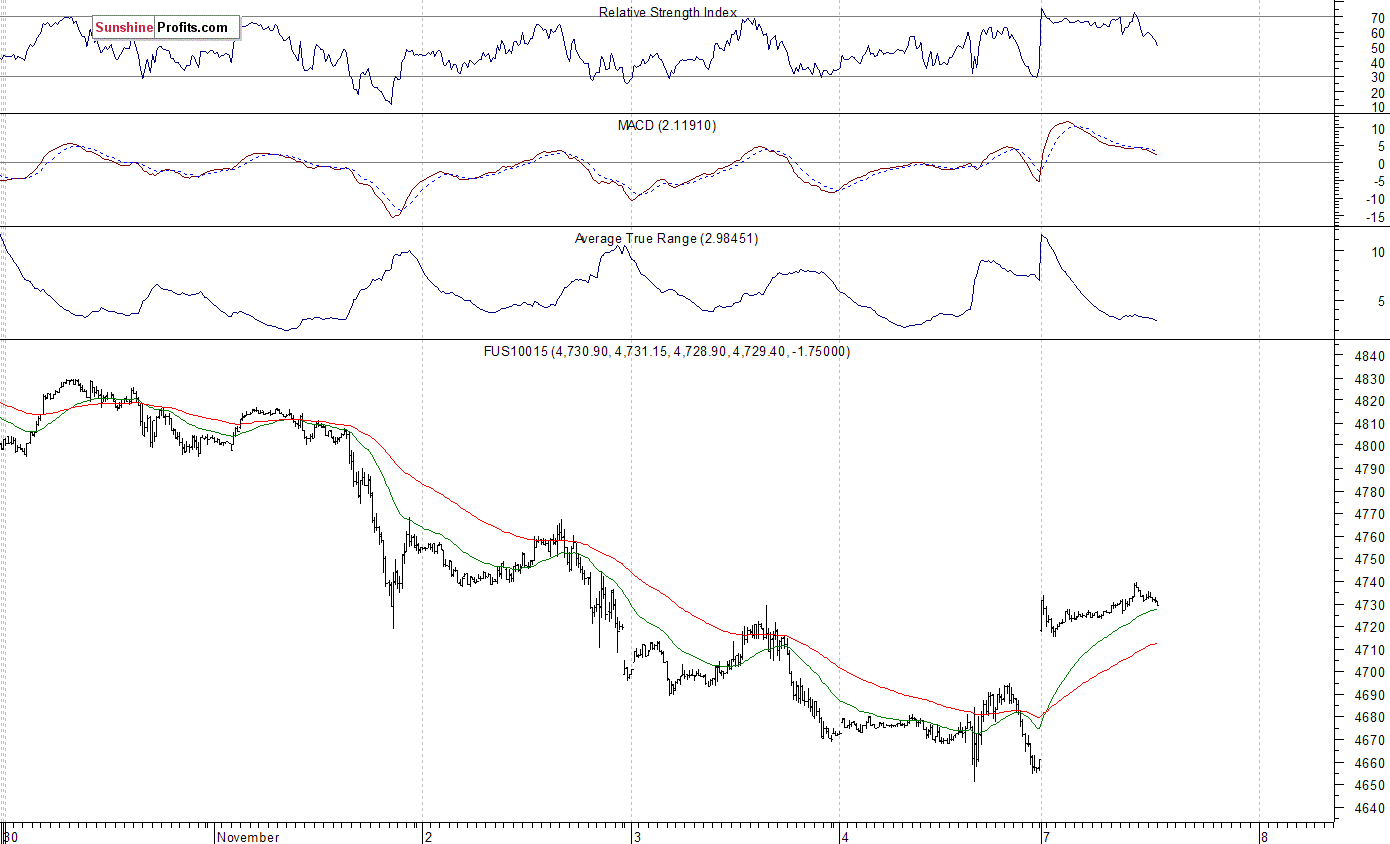Click price axis label 4660
The height and width of the screenshot is (844, 1390).
click(1371, 763)
